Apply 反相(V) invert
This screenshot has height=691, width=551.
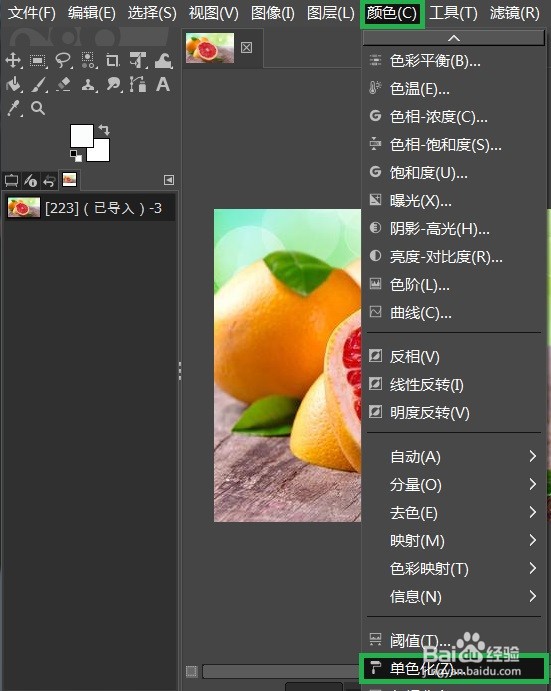click(454, 357)
